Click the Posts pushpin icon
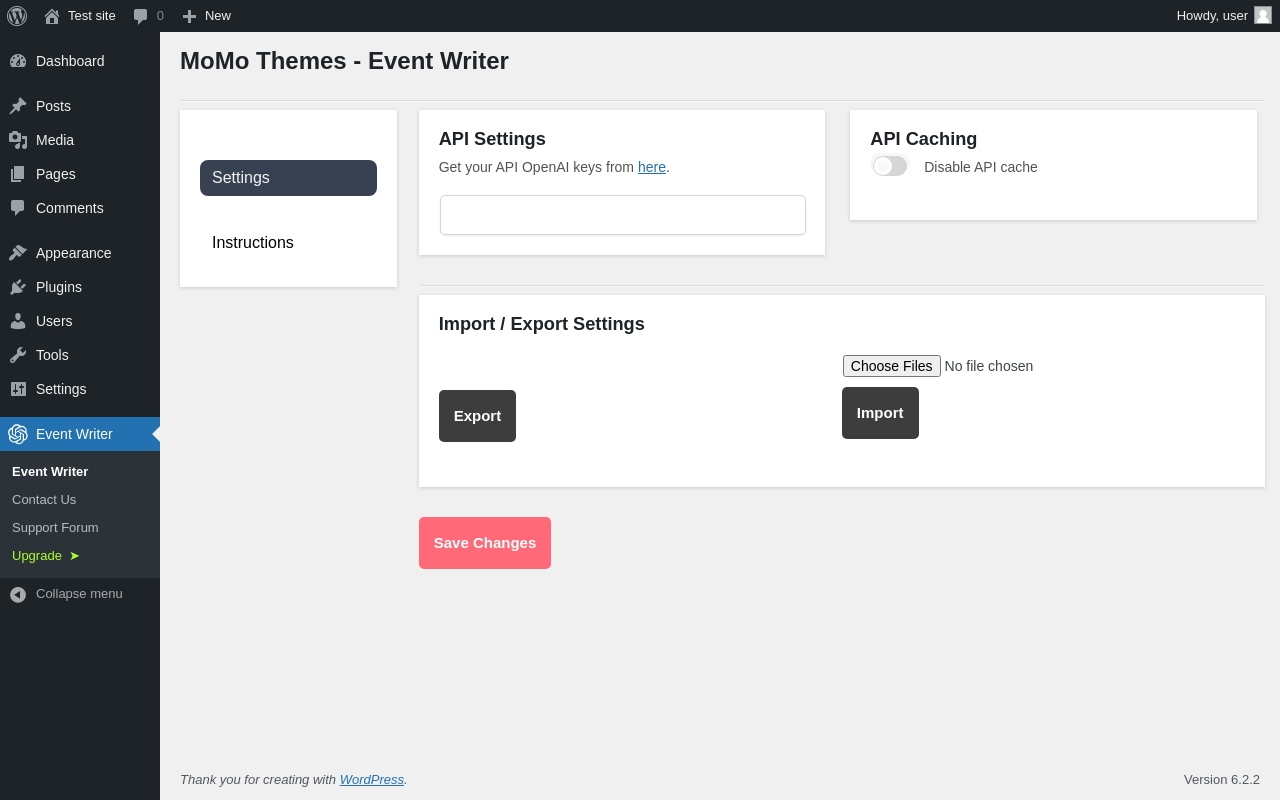The height and width of the screenshot is (800, 1280). 18,106
